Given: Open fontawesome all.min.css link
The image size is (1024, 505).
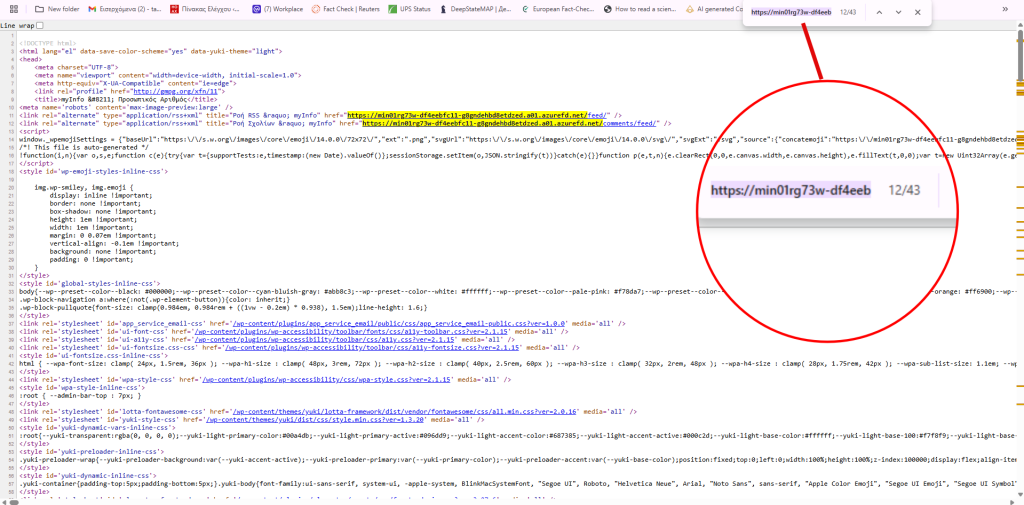Looking at the screenshot, I should (406, 412).
